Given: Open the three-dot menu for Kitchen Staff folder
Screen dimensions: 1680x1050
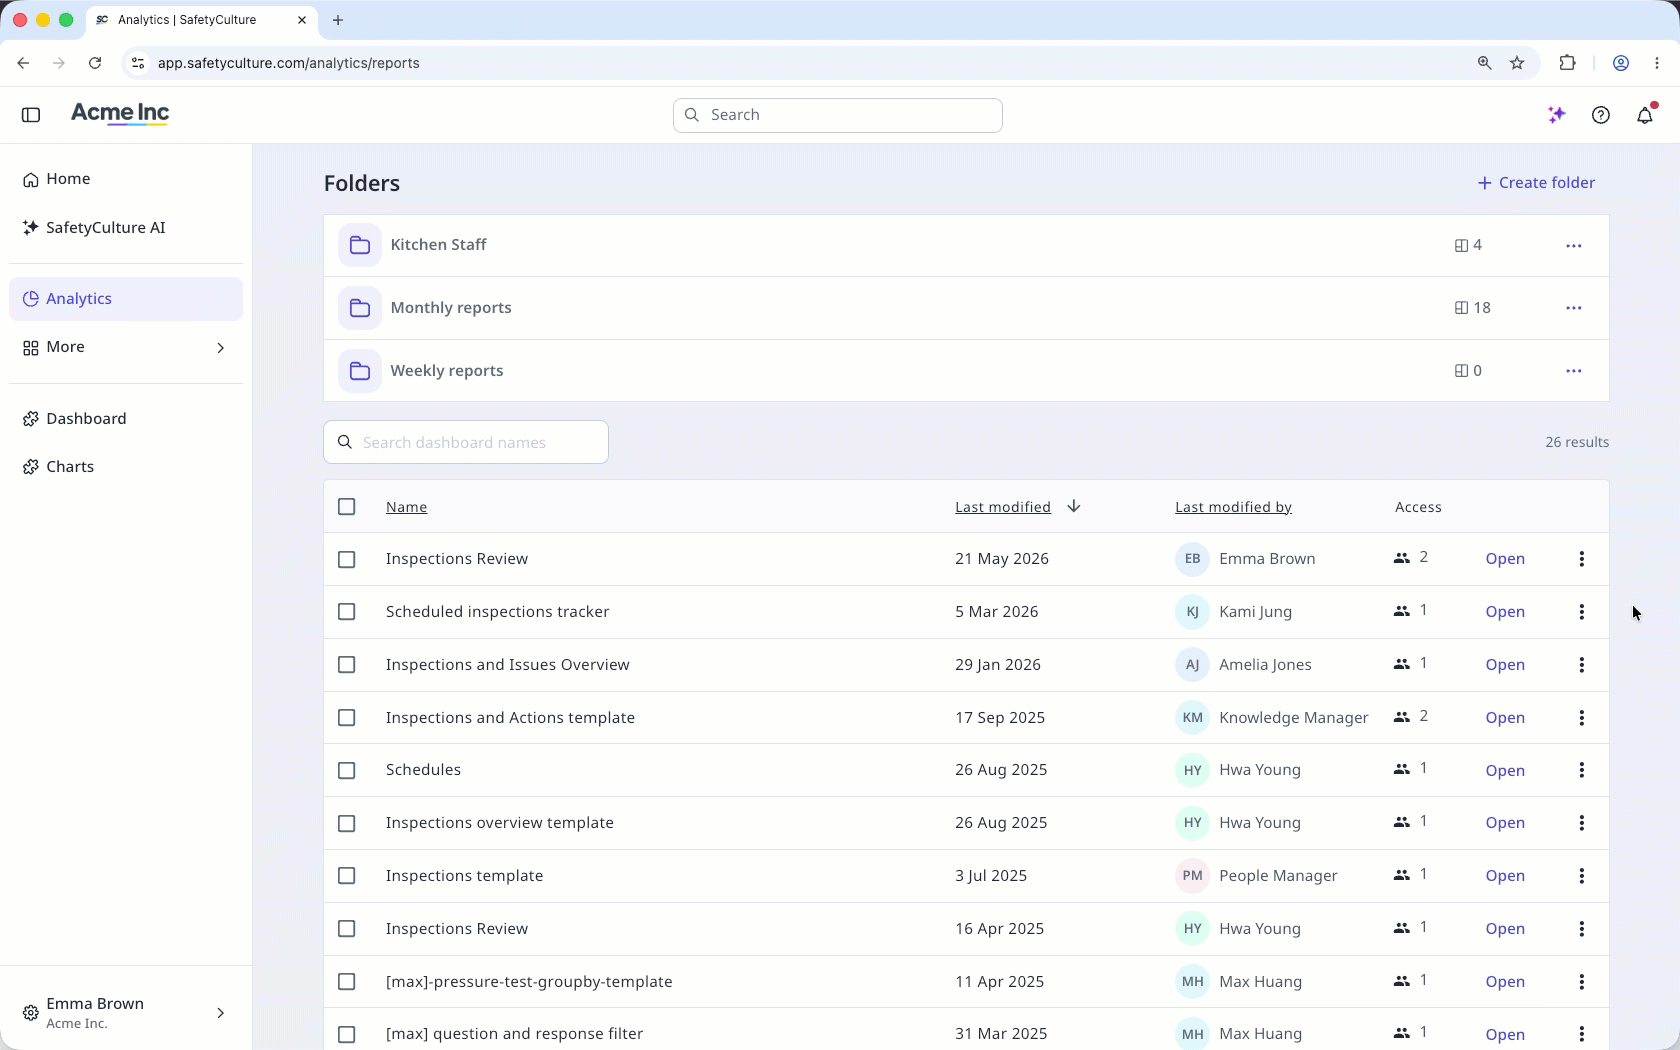Looking at the screenshot, I should pos(1574,245).
